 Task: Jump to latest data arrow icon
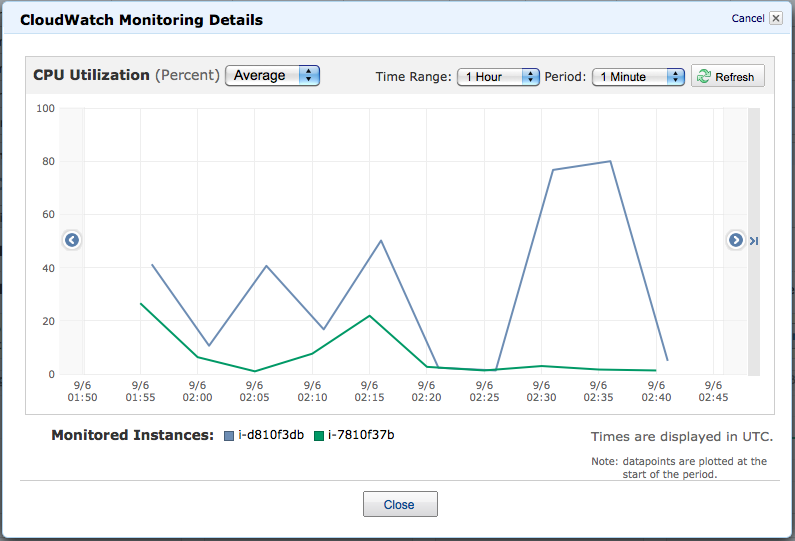coord(754,241)
